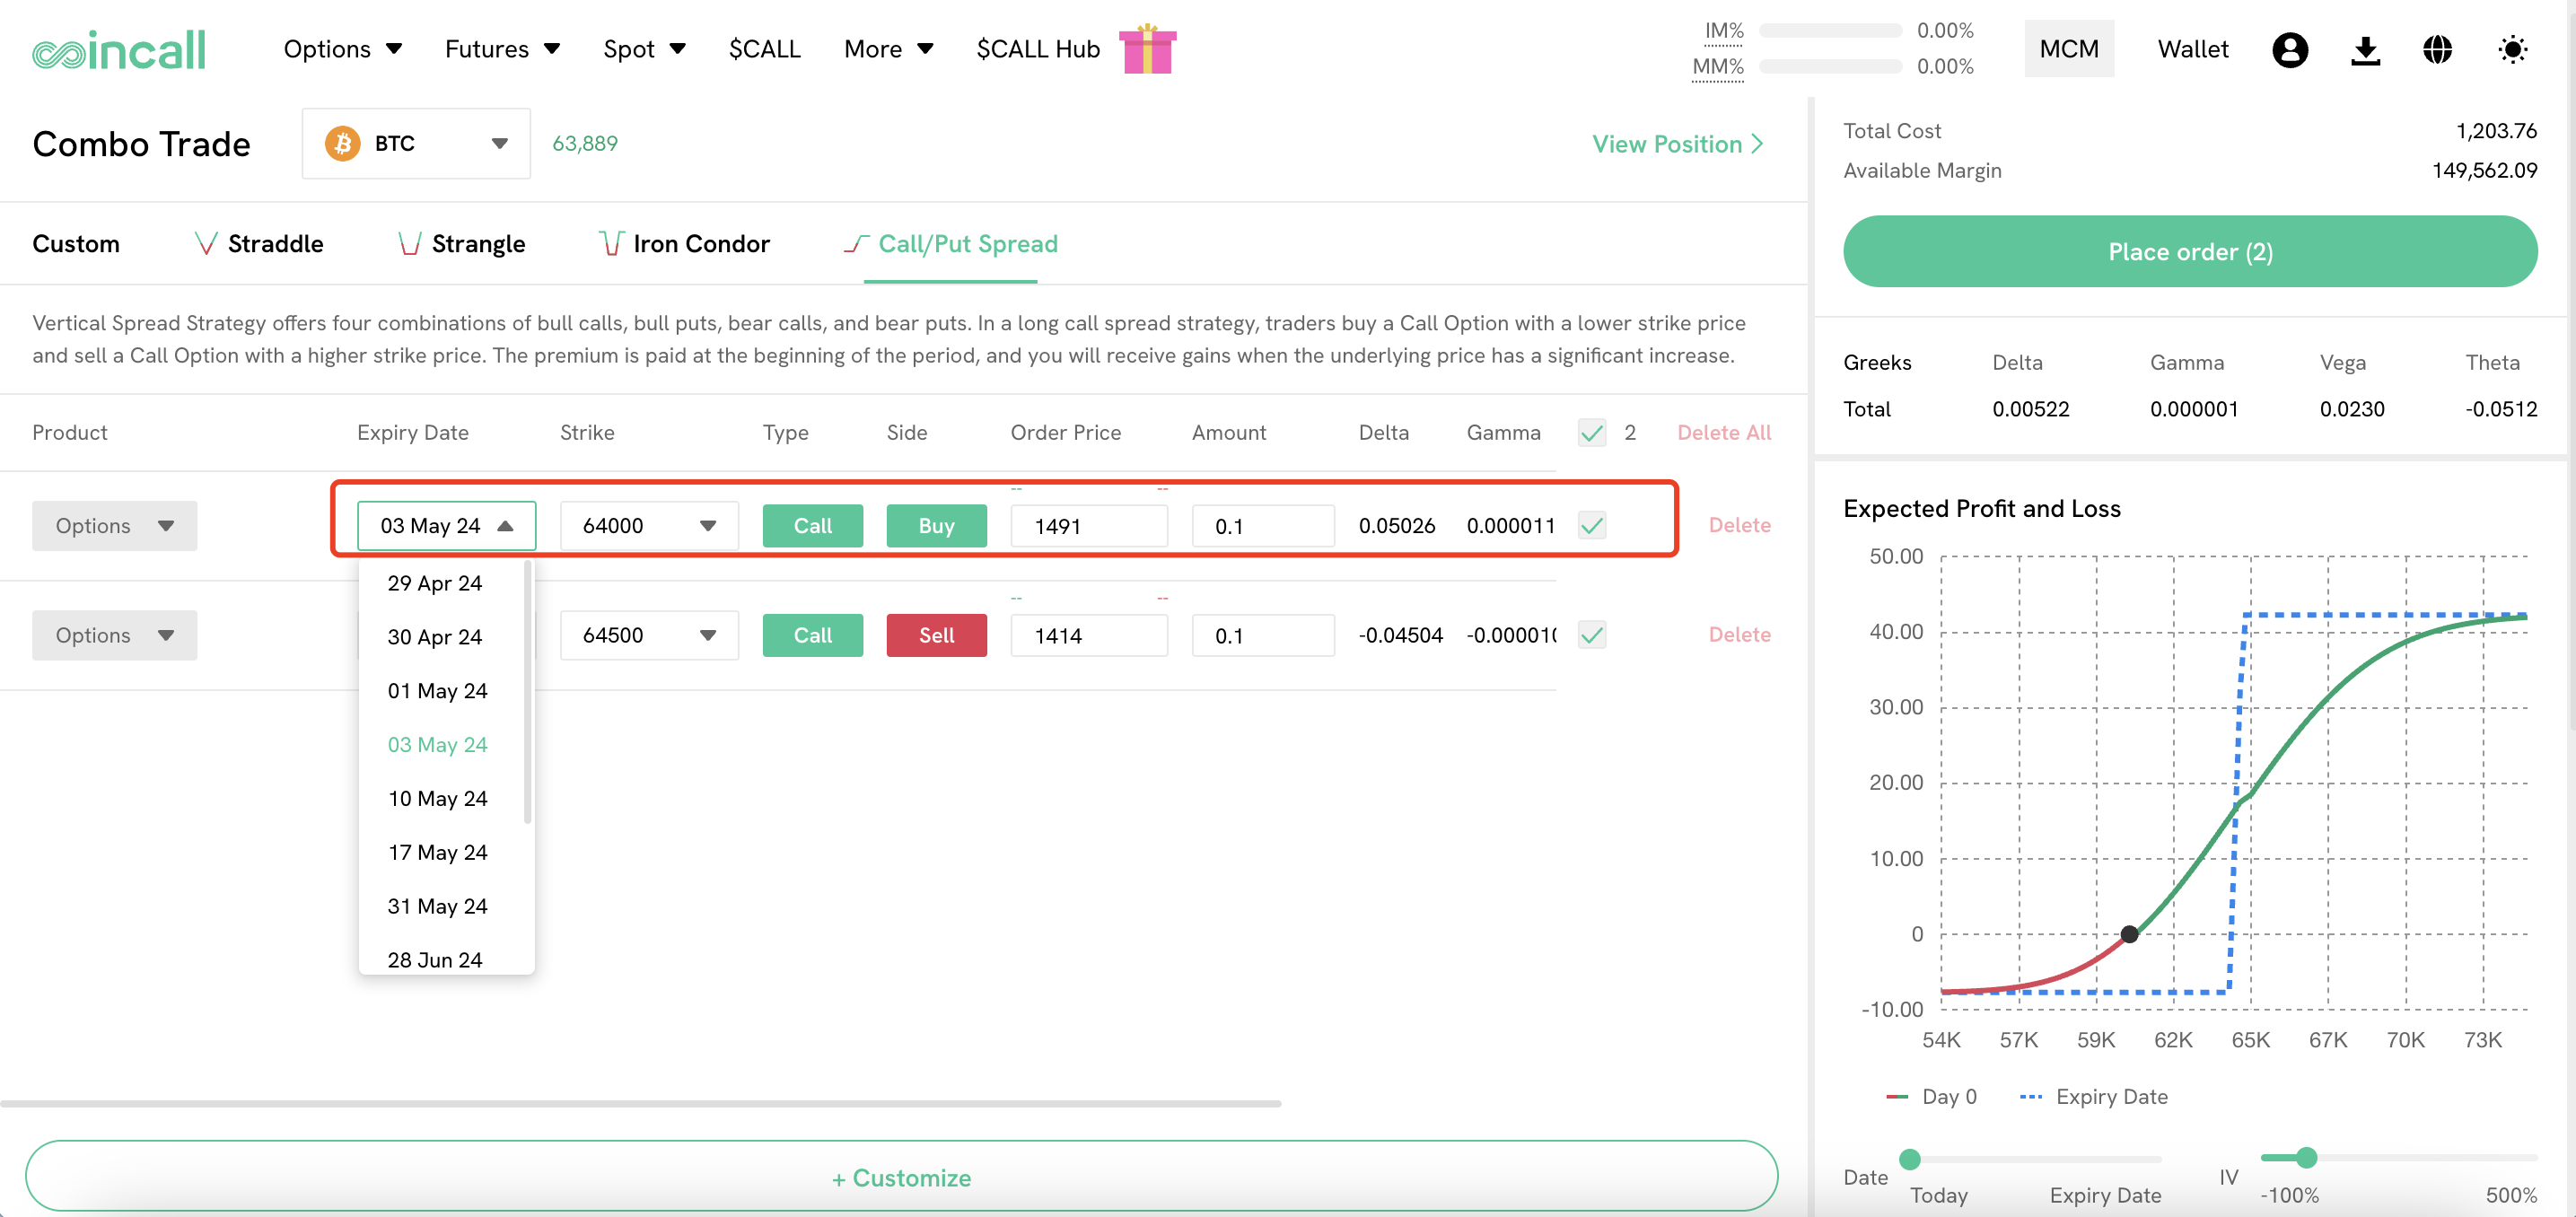Choose 10 May 24 expiry date
The height and width of the screenshot is (1217, 2576).
[437, 798]
